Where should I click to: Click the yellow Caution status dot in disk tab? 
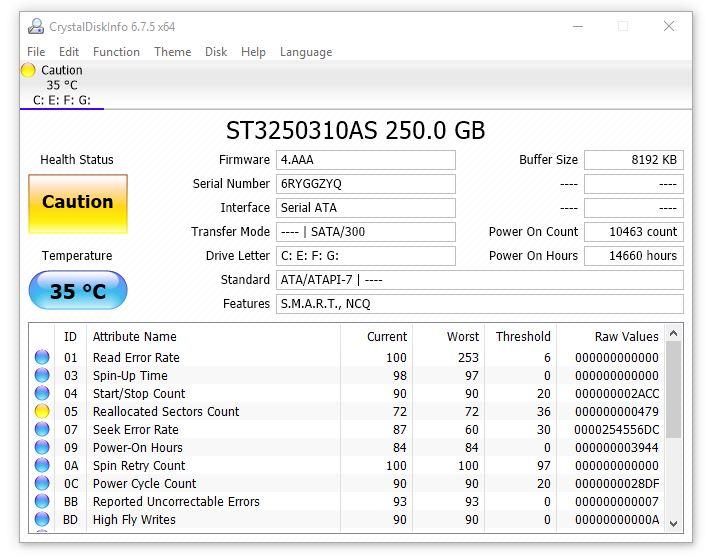28,70
